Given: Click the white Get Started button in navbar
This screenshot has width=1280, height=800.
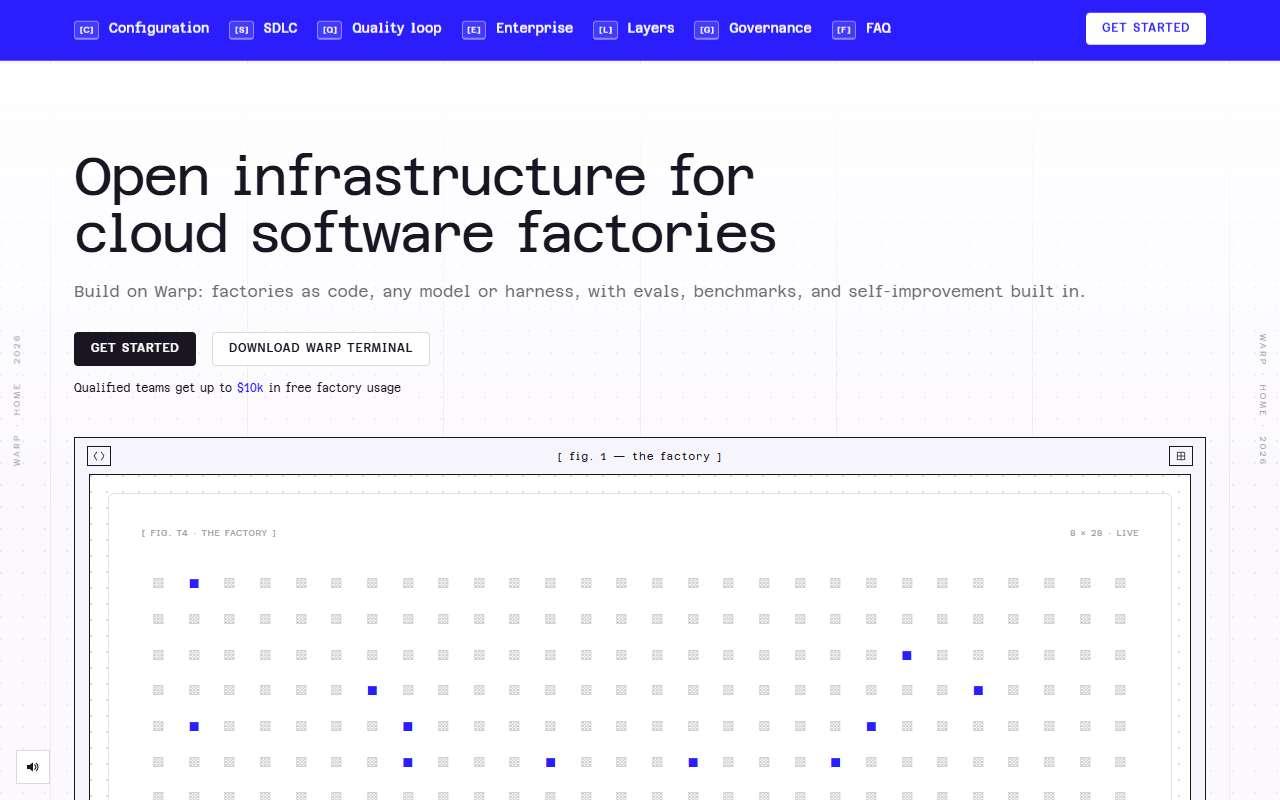Looking at the screenshot, I should [x=1146, y=28].
